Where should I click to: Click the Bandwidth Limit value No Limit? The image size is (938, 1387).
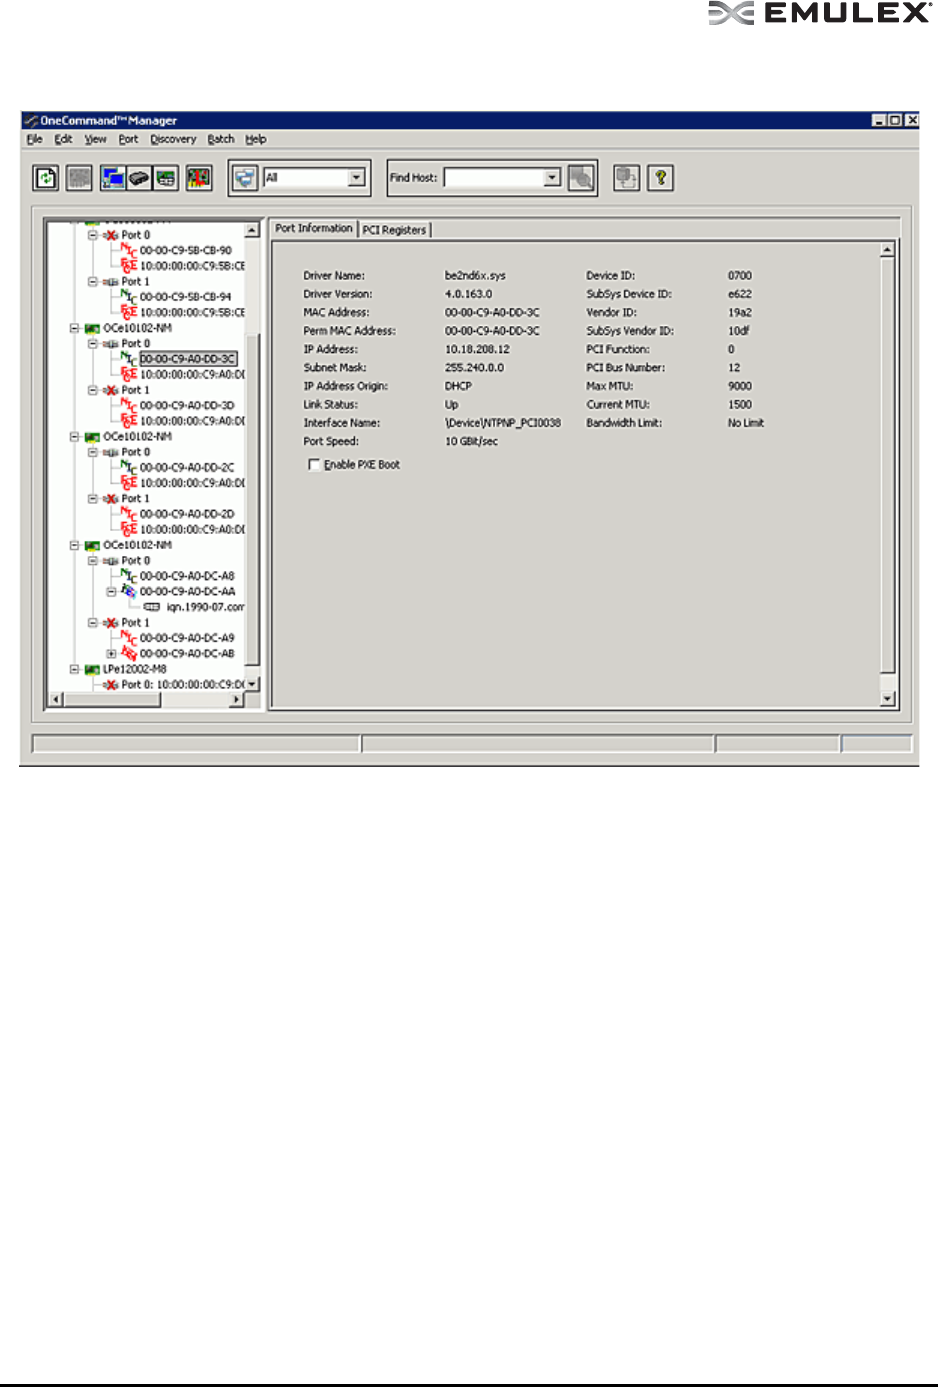746,423
